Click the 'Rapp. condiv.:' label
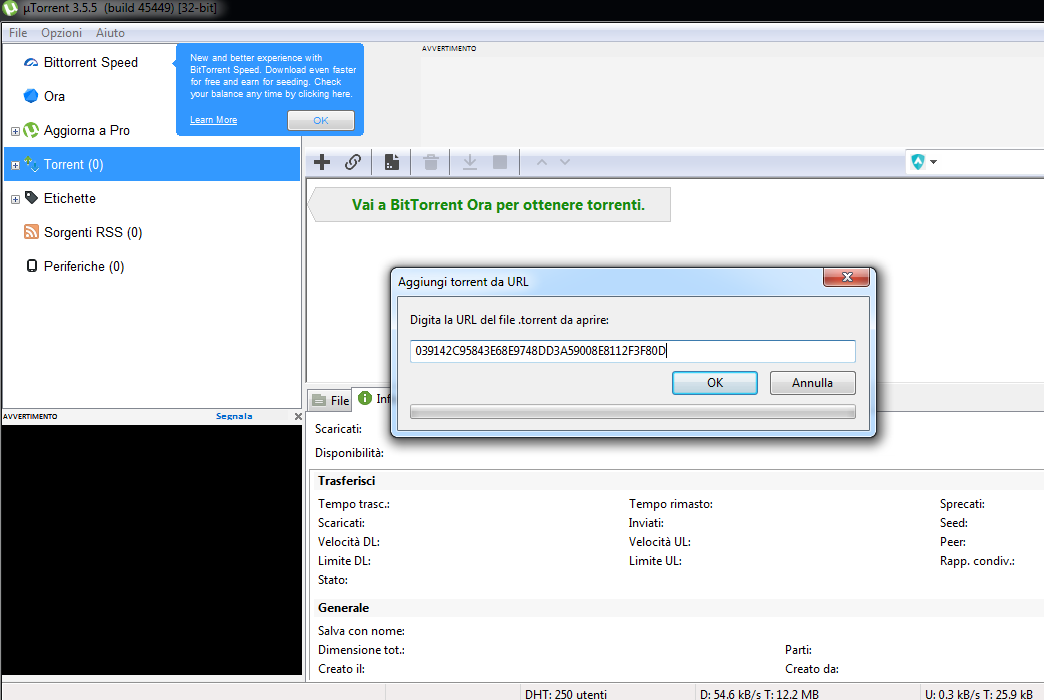The image size is (1044, 700). click(x=977, y=561)
